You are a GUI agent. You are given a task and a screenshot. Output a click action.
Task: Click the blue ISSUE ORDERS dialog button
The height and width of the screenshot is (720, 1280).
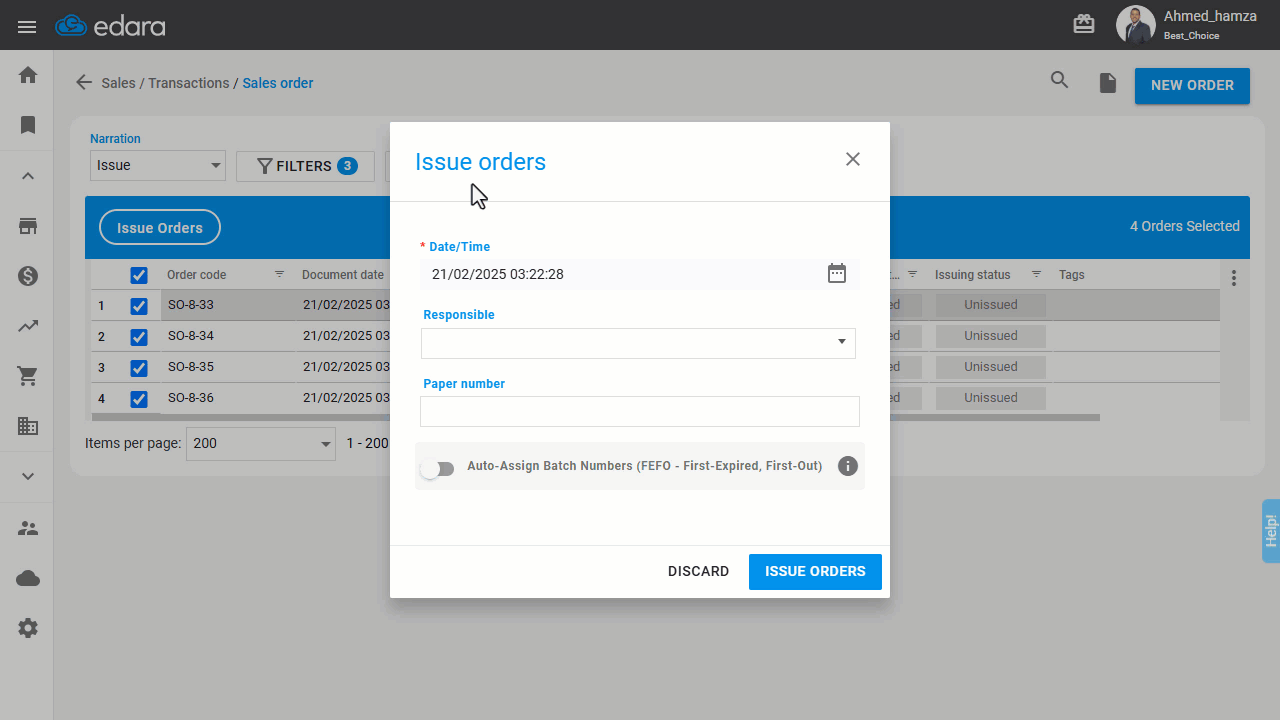coord(815,572)
